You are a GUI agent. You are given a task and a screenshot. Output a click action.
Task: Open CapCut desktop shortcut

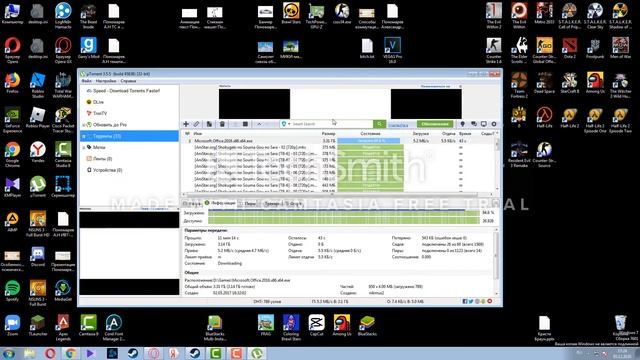316,325
